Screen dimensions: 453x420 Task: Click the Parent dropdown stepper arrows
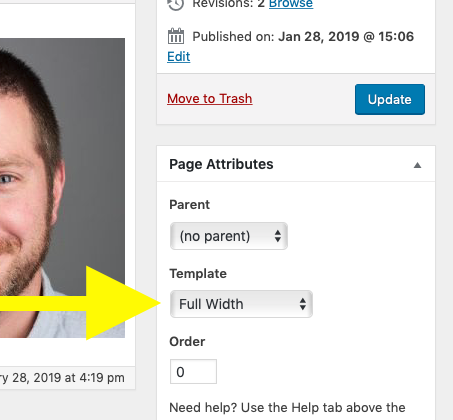278,236
